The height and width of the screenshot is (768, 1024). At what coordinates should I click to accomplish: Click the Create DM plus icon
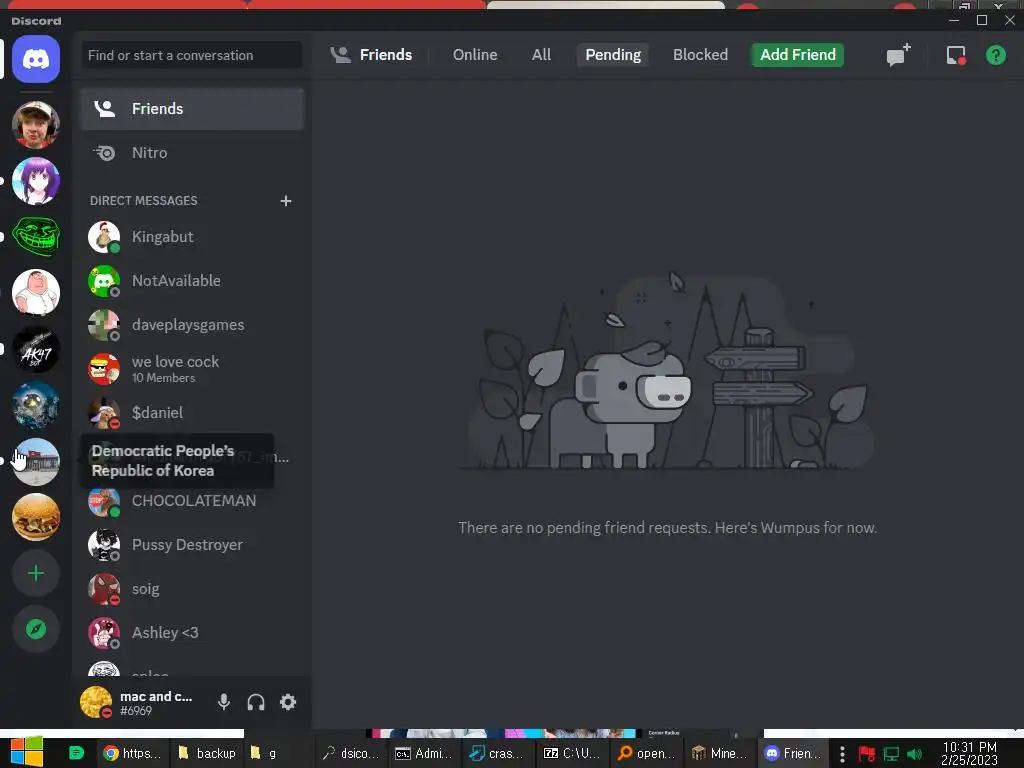click(285, 200)
